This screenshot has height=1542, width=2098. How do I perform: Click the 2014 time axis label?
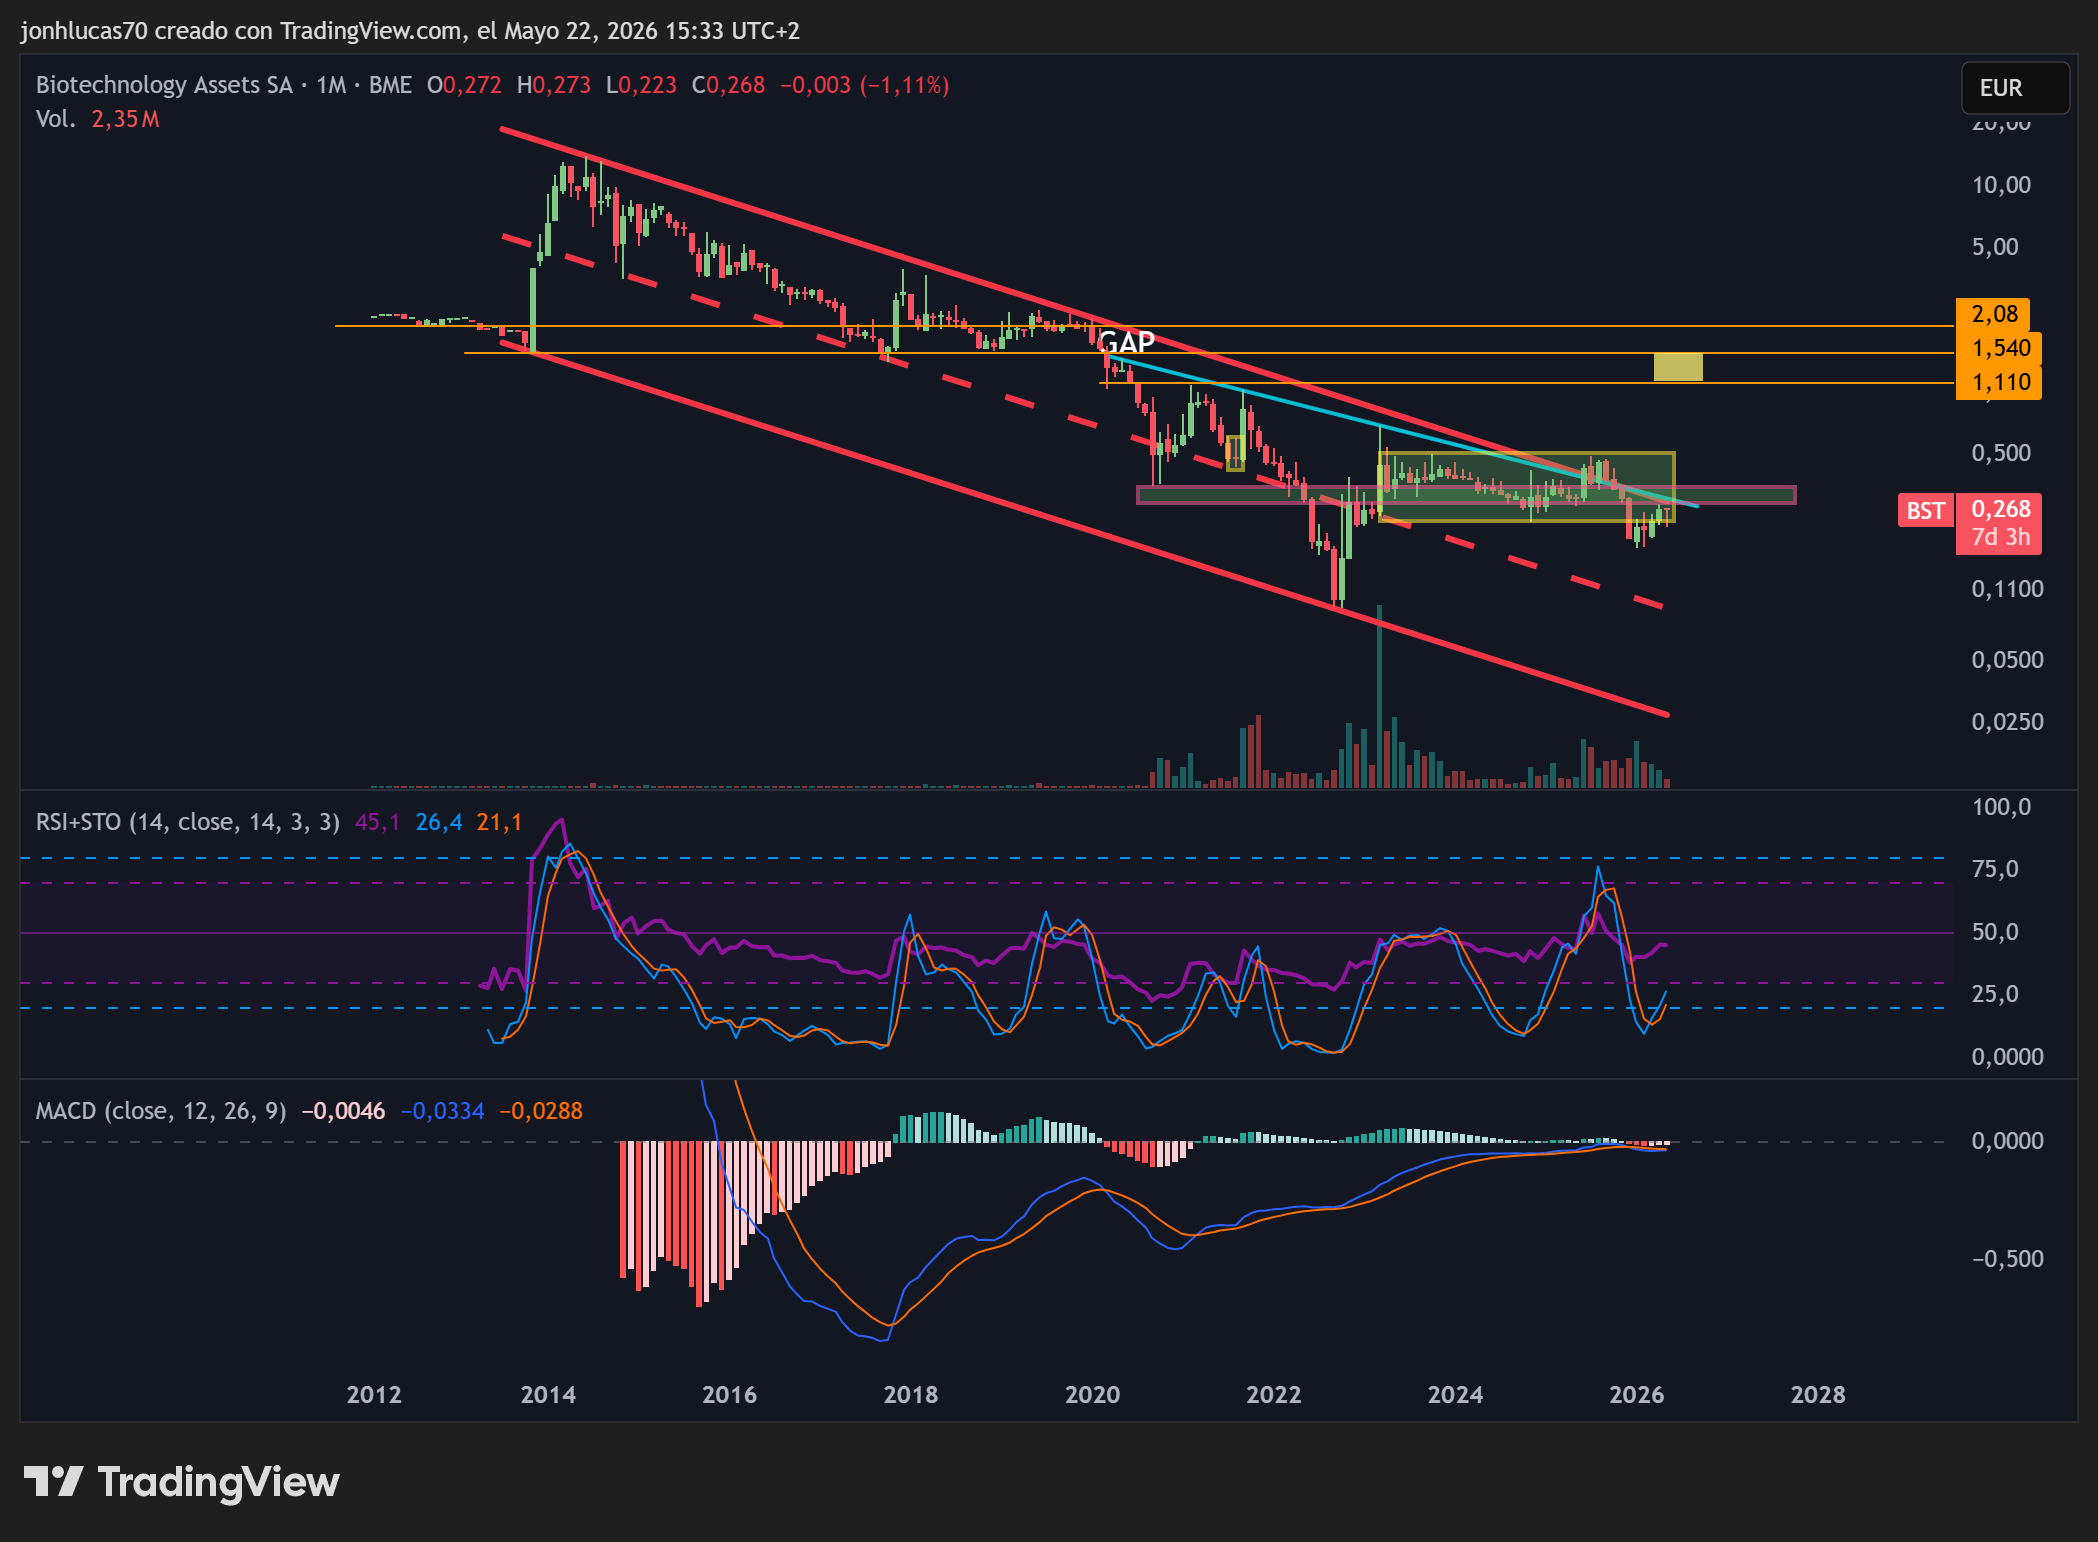pyautogui.click(x=548, y=1394)
